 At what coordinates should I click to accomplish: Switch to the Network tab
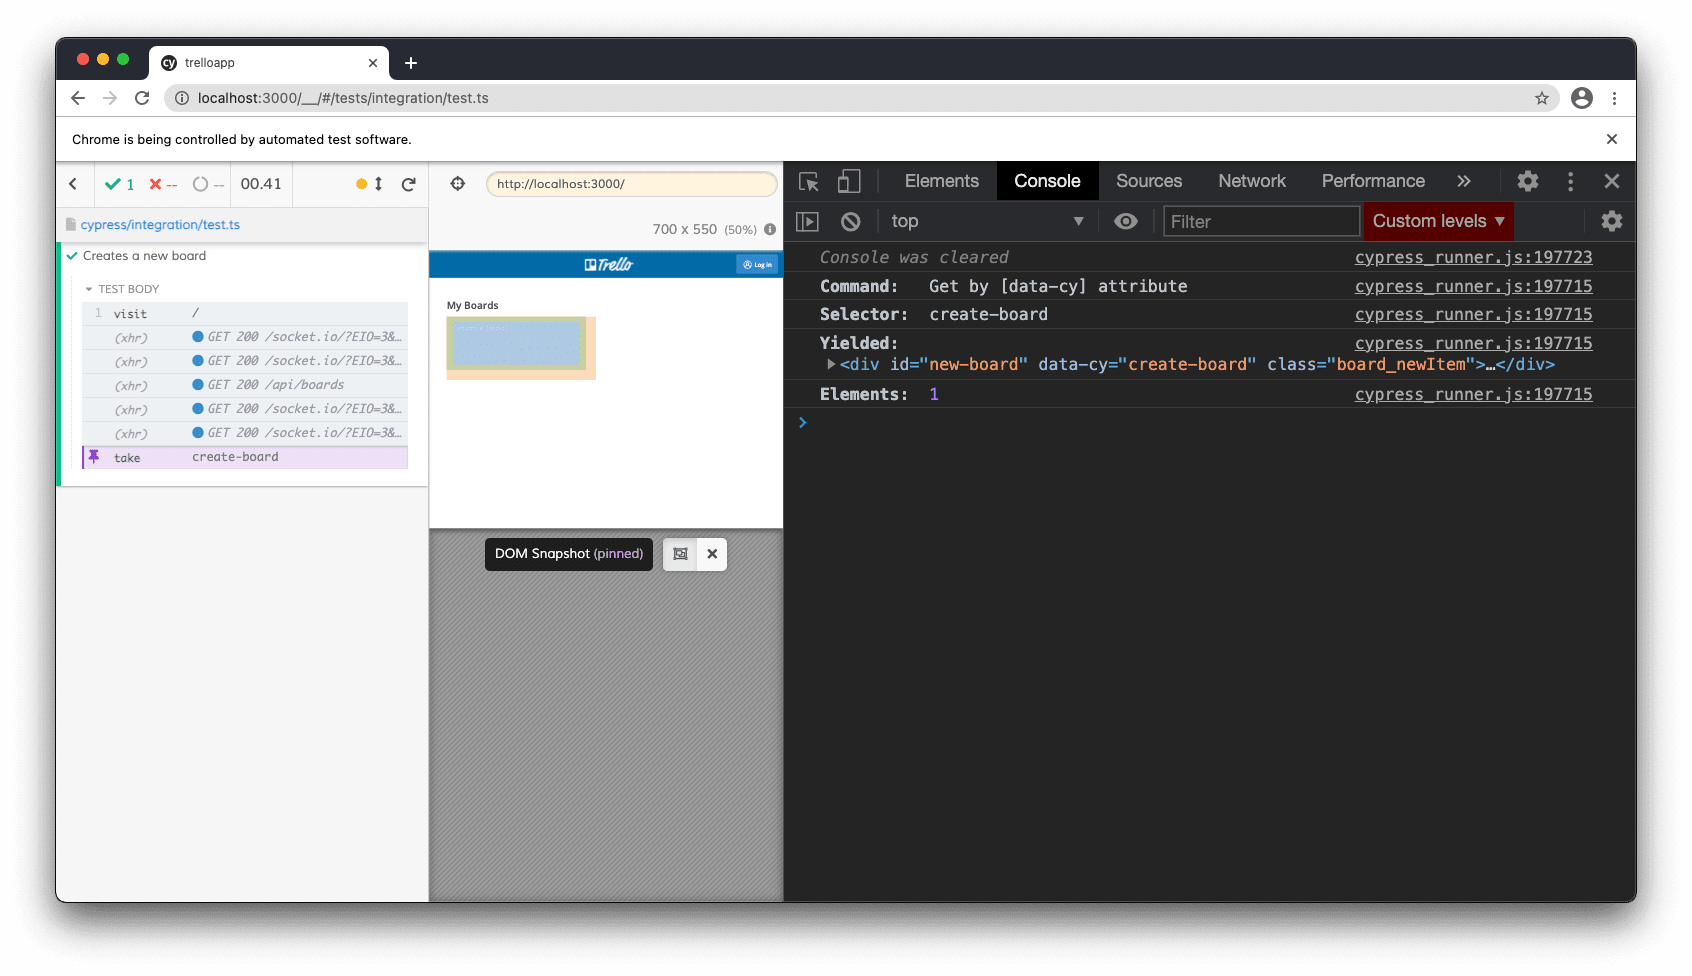coord(1251,181)
